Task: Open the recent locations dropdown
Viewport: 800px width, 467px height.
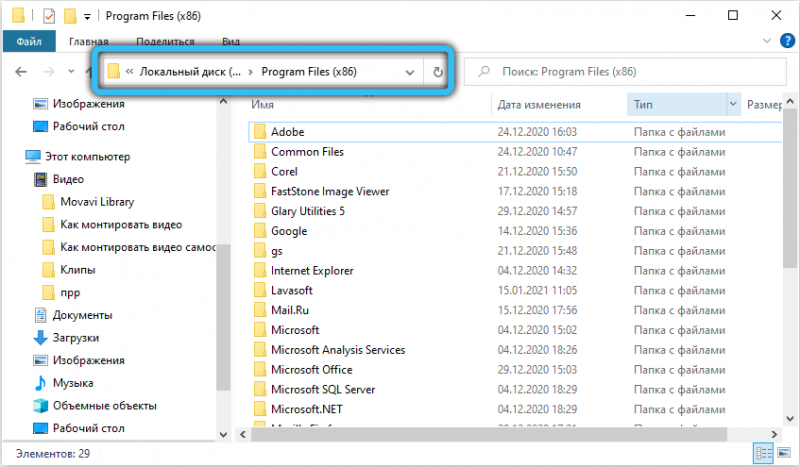Action: 71,71
